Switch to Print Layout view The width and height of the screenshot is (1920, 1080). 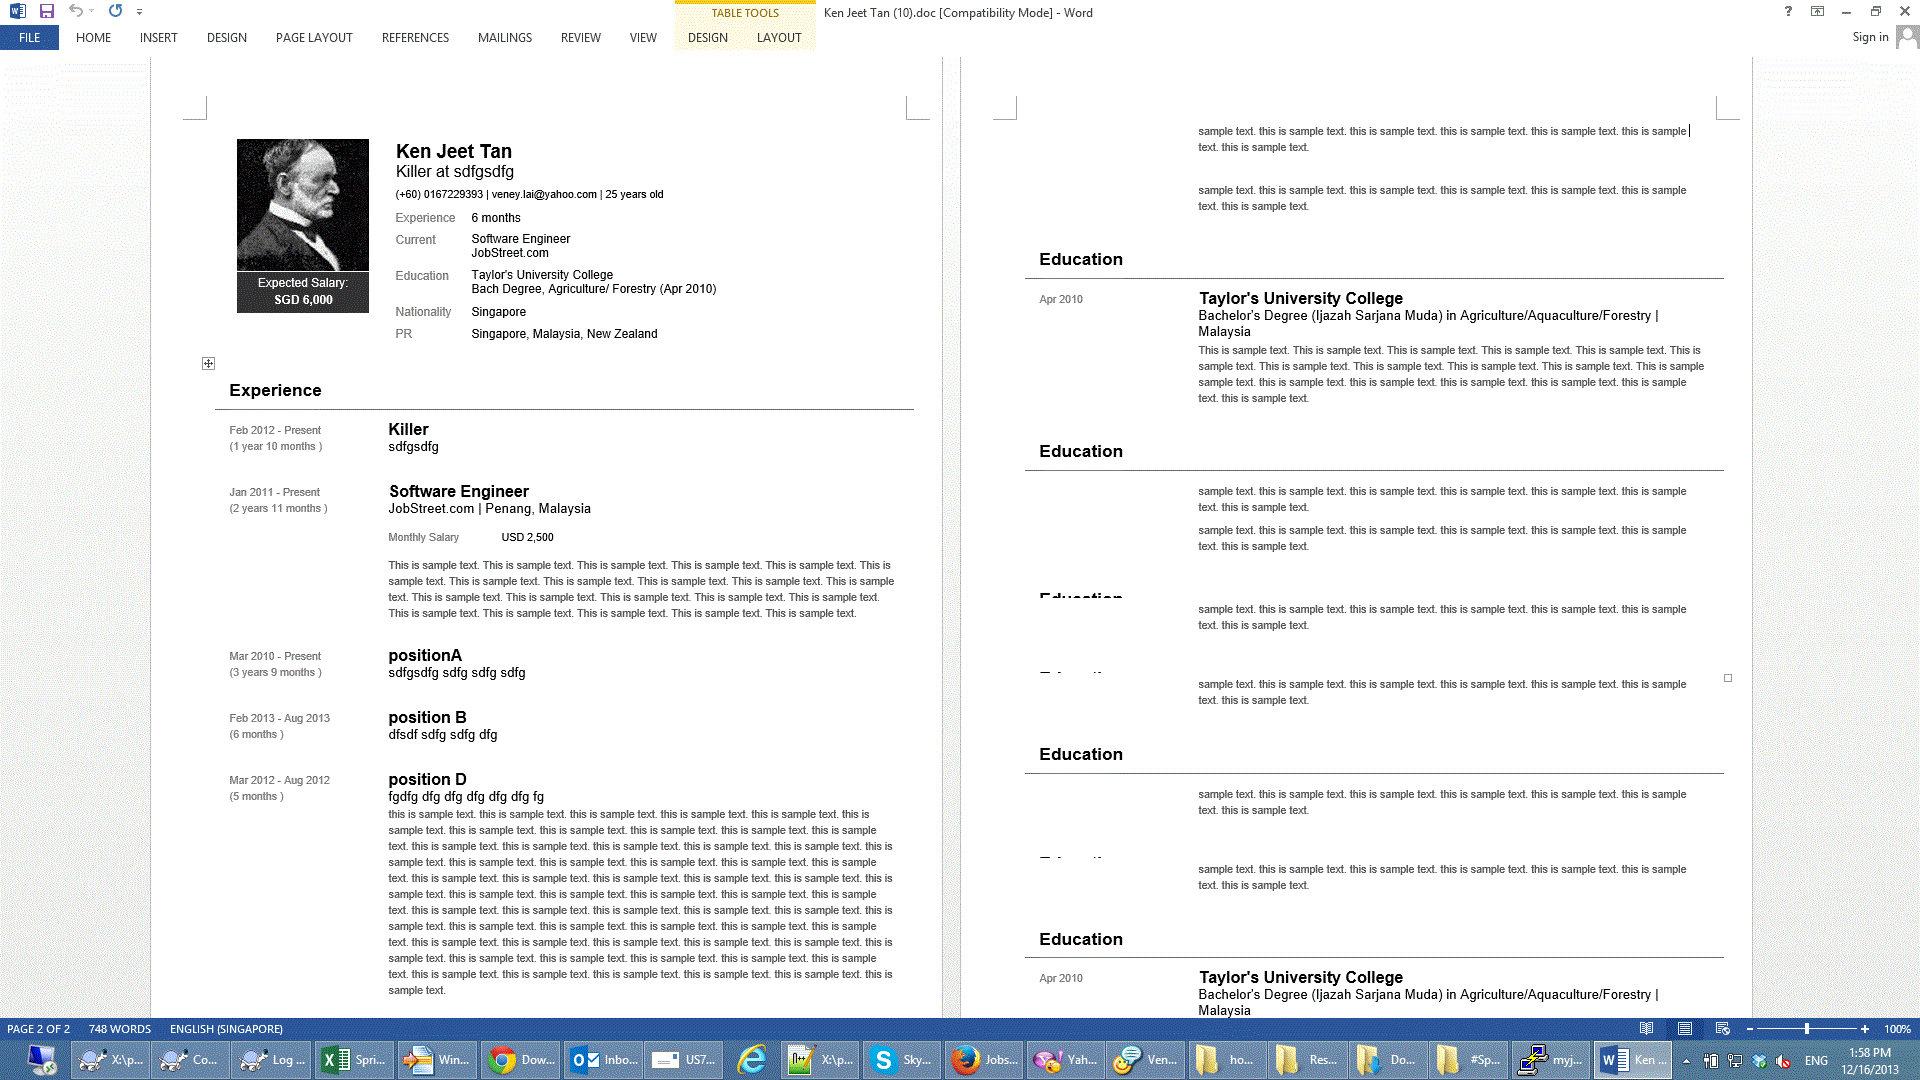click(x=1684, y=1029)
